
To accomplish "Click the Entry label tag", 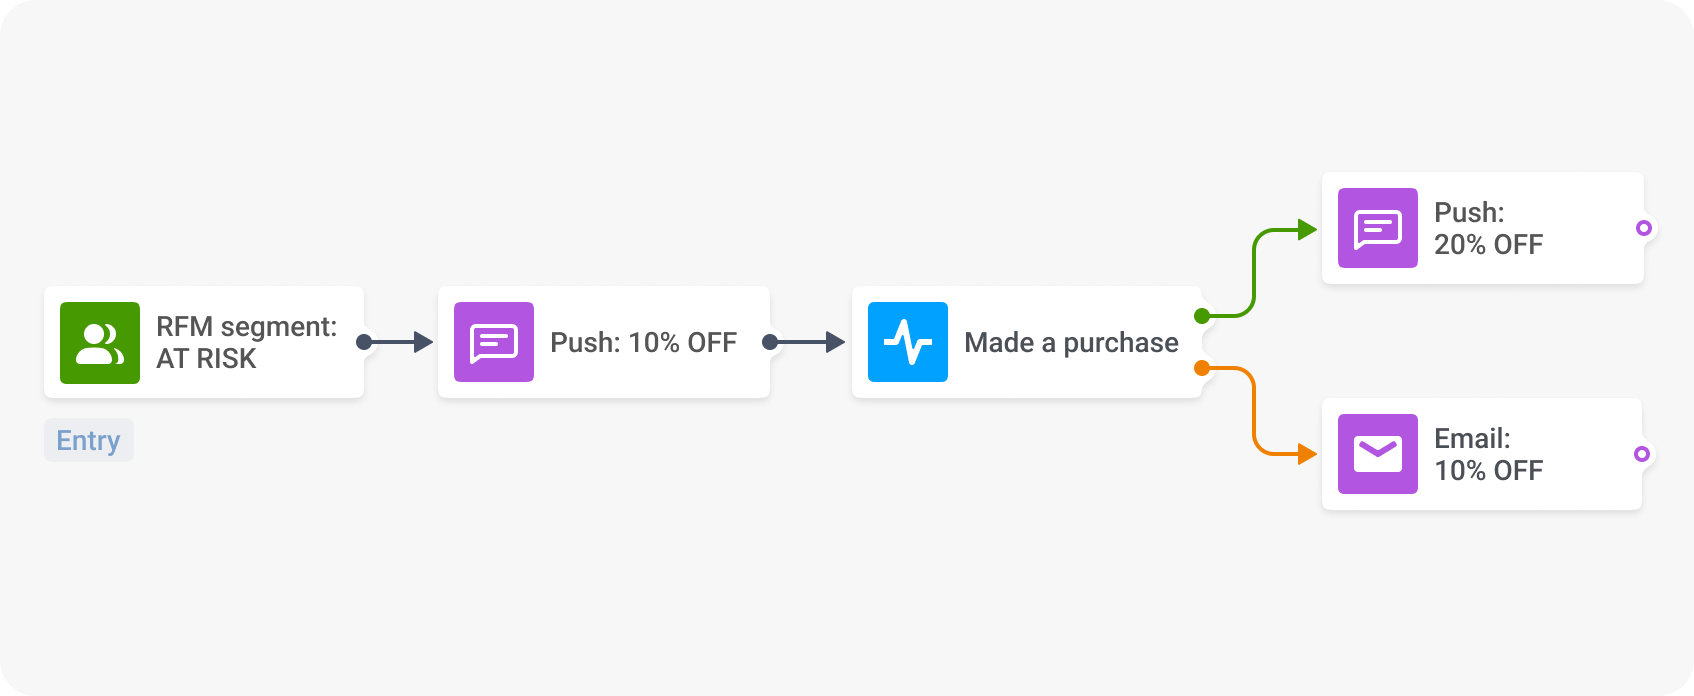I will 88,440.
